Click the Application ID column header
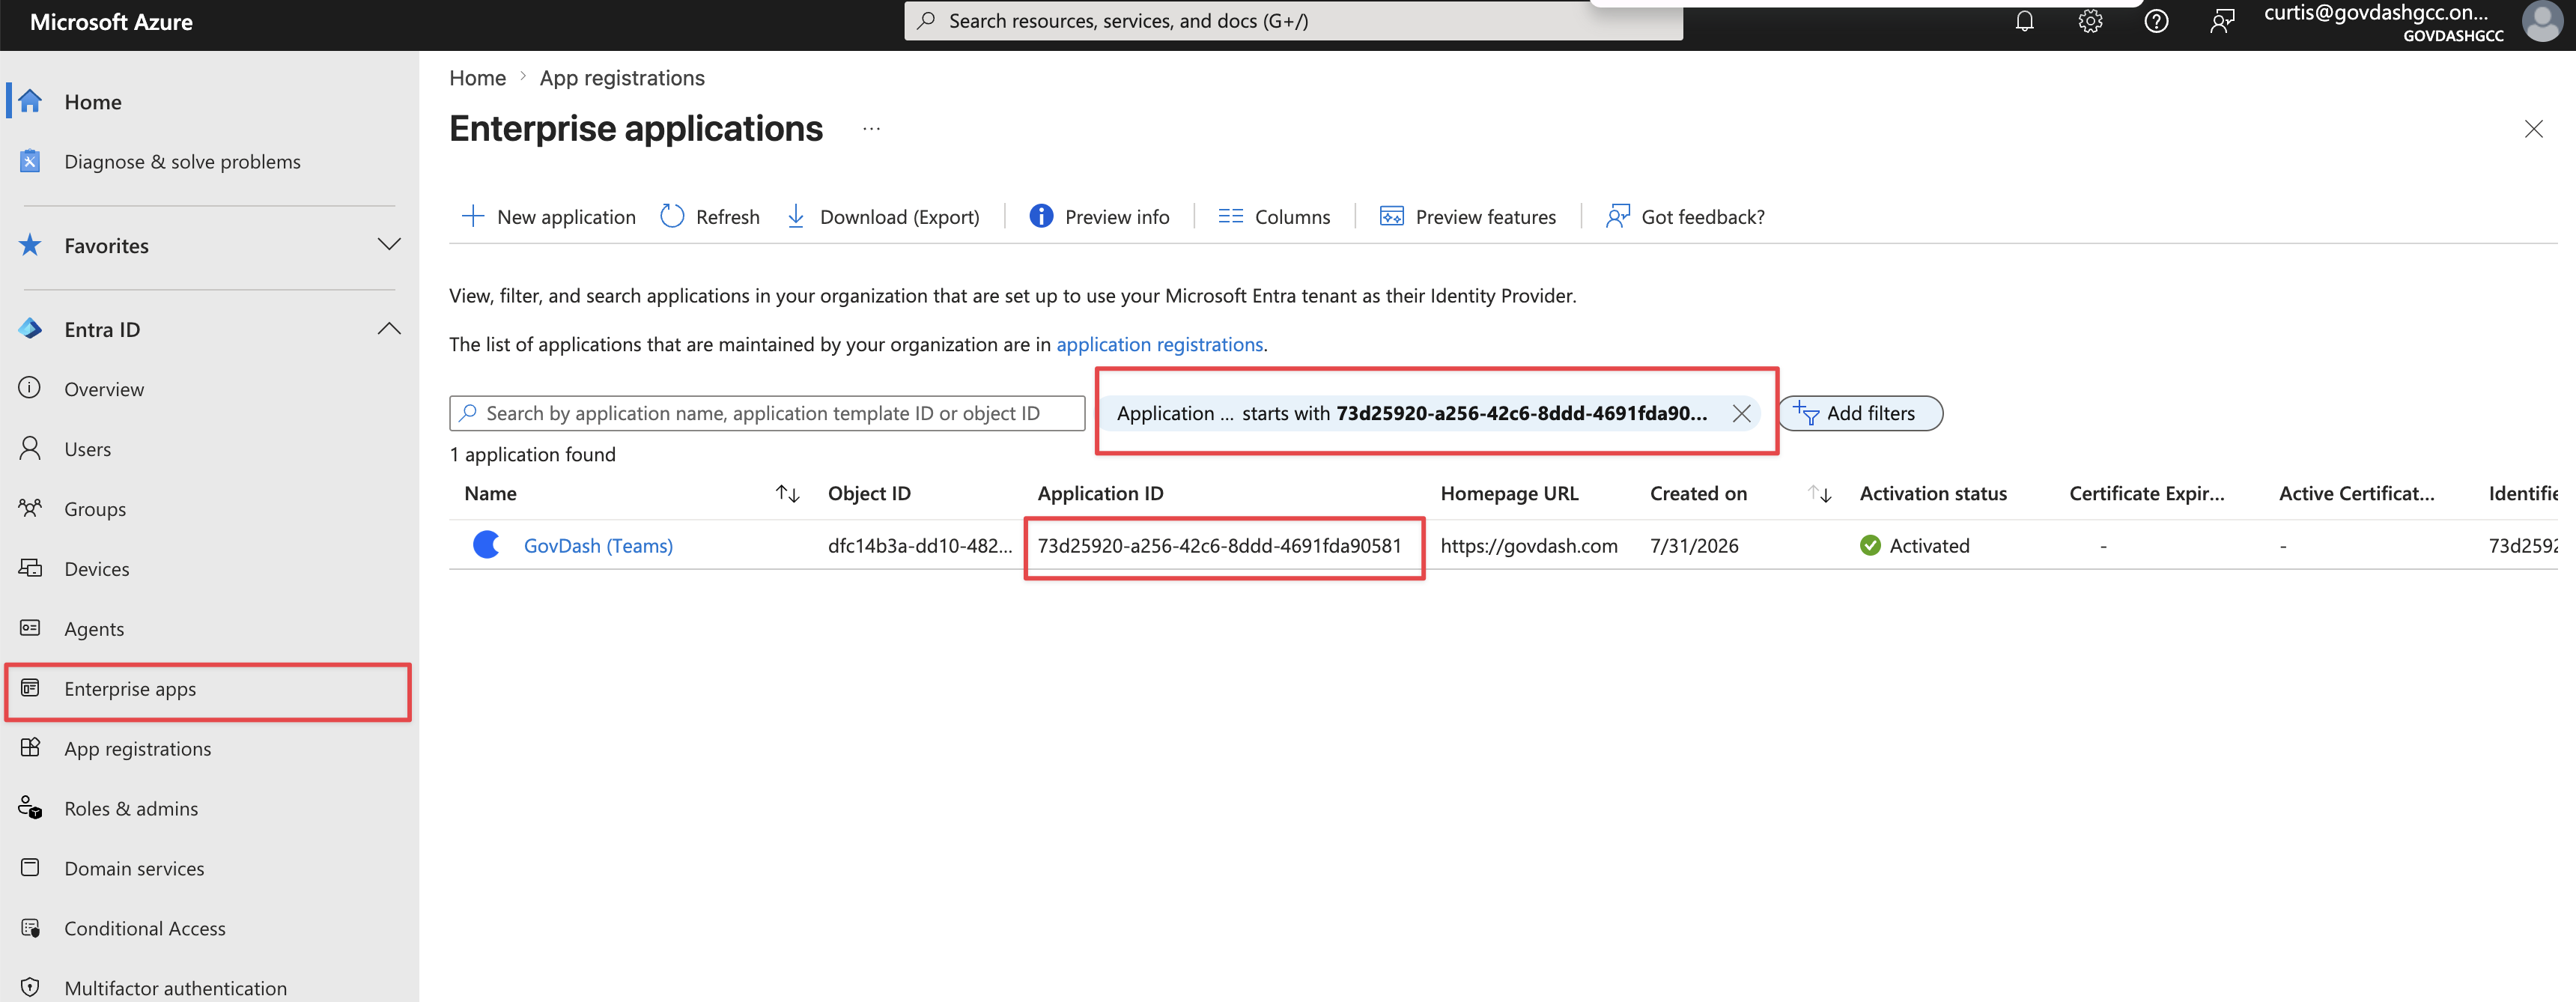Viewport: 2576px width, 1002px height. click(1100, 493)
